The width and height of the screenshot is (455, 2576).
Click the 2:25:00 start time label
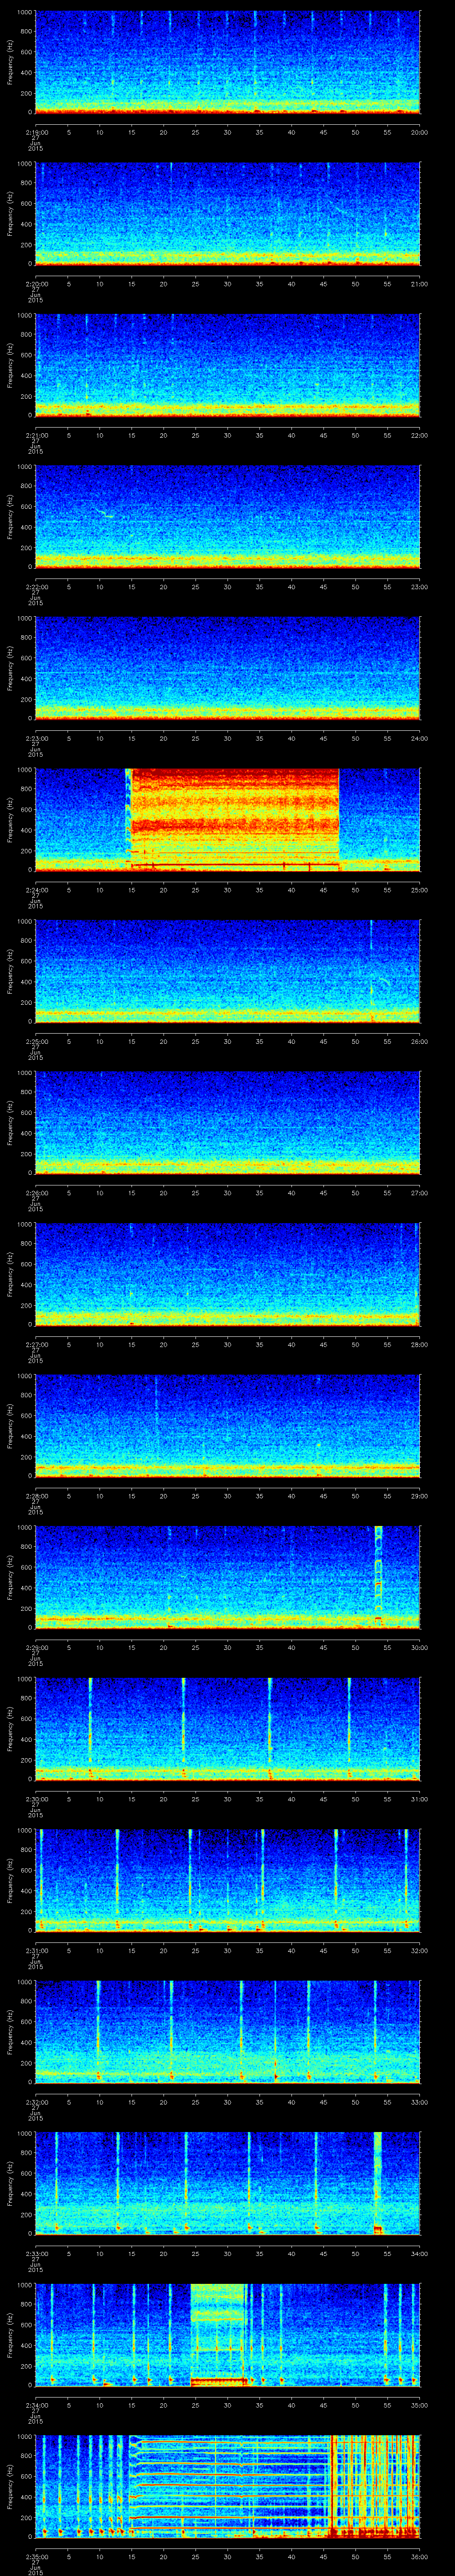pyautogui.click(x=36, y=1041)
